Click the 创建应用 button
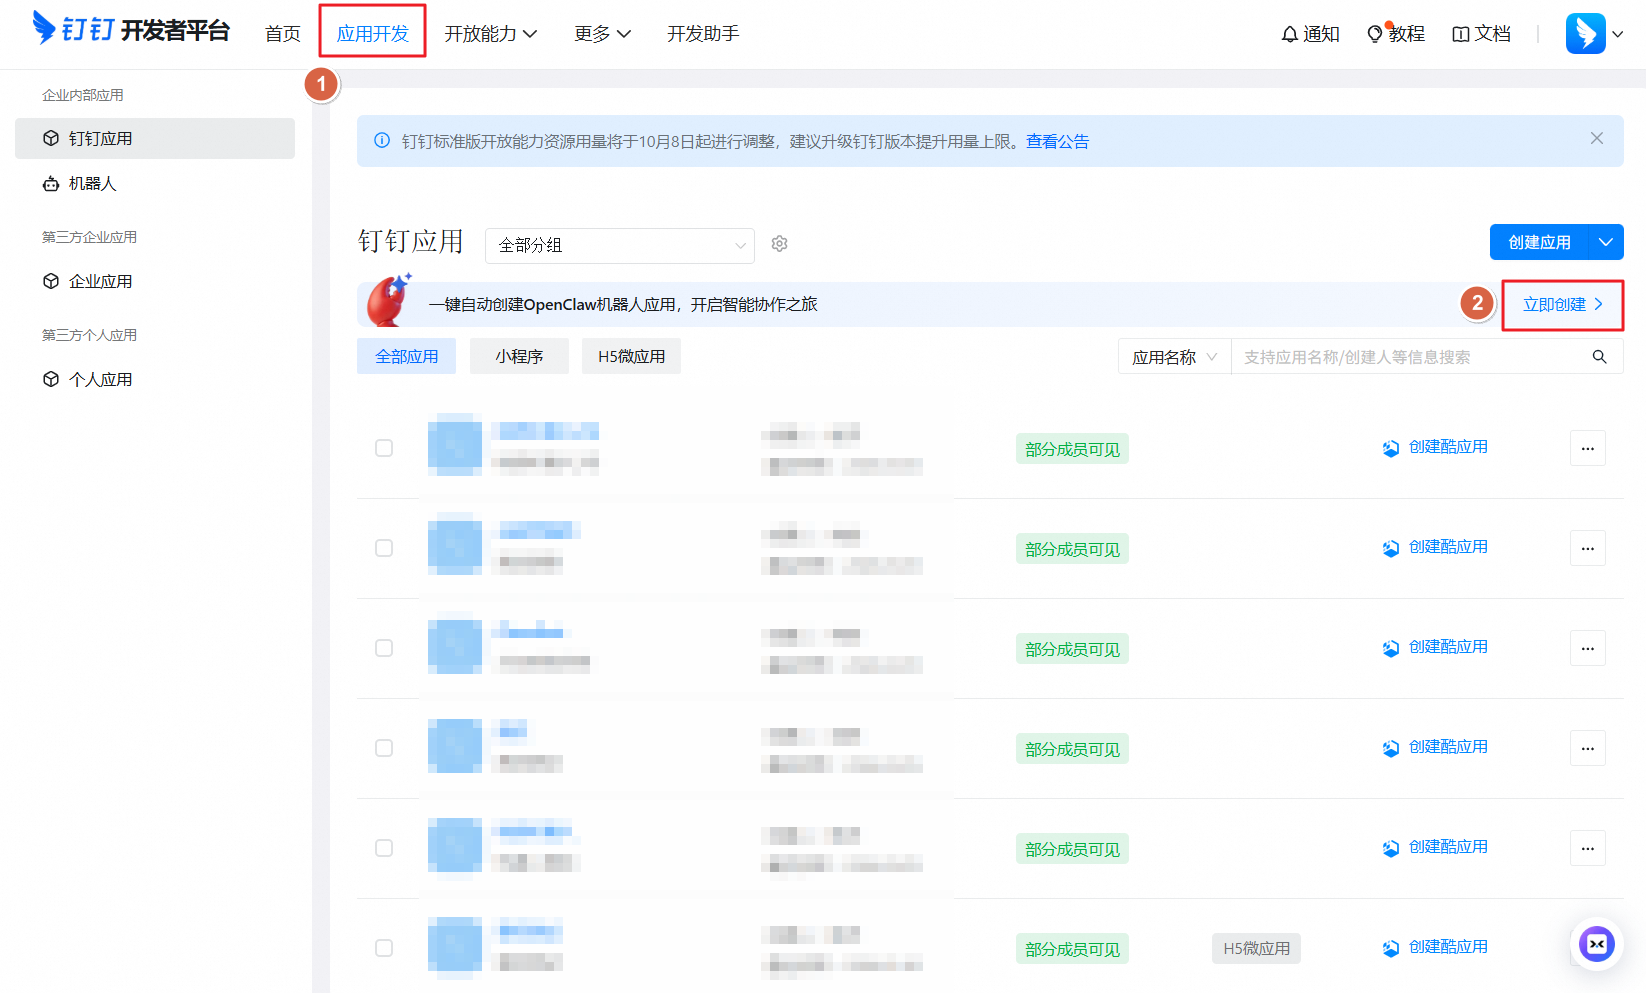Viewport: 1646px width, 993px height. (1539, 242)
